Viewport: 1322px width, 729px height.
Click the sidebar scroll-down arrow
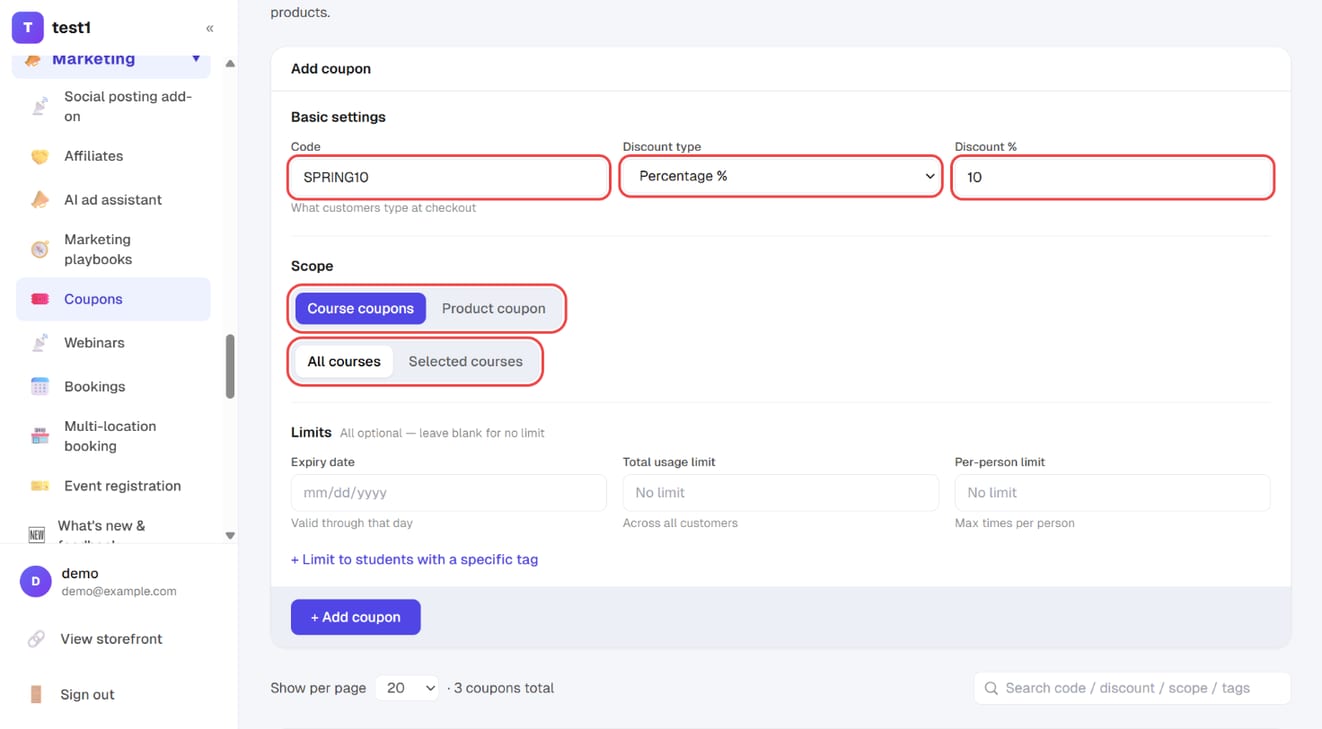click(230, 536)
